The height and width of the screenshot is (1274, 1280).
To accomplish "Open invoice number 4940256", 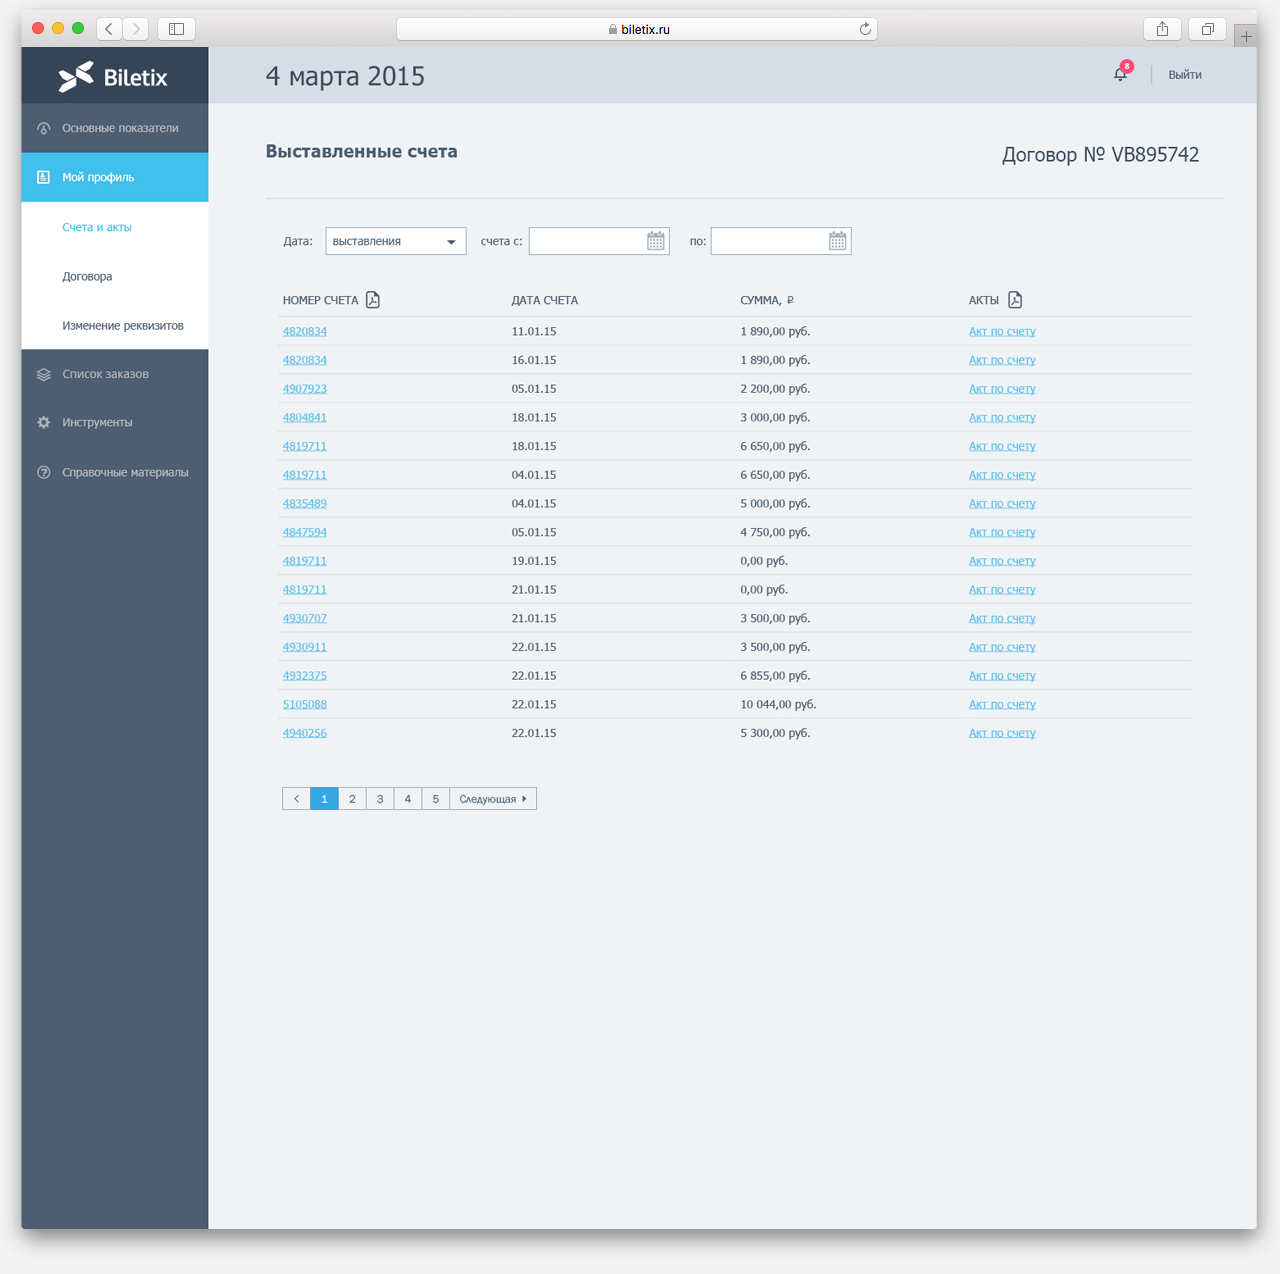I will (x=305, y=733).
